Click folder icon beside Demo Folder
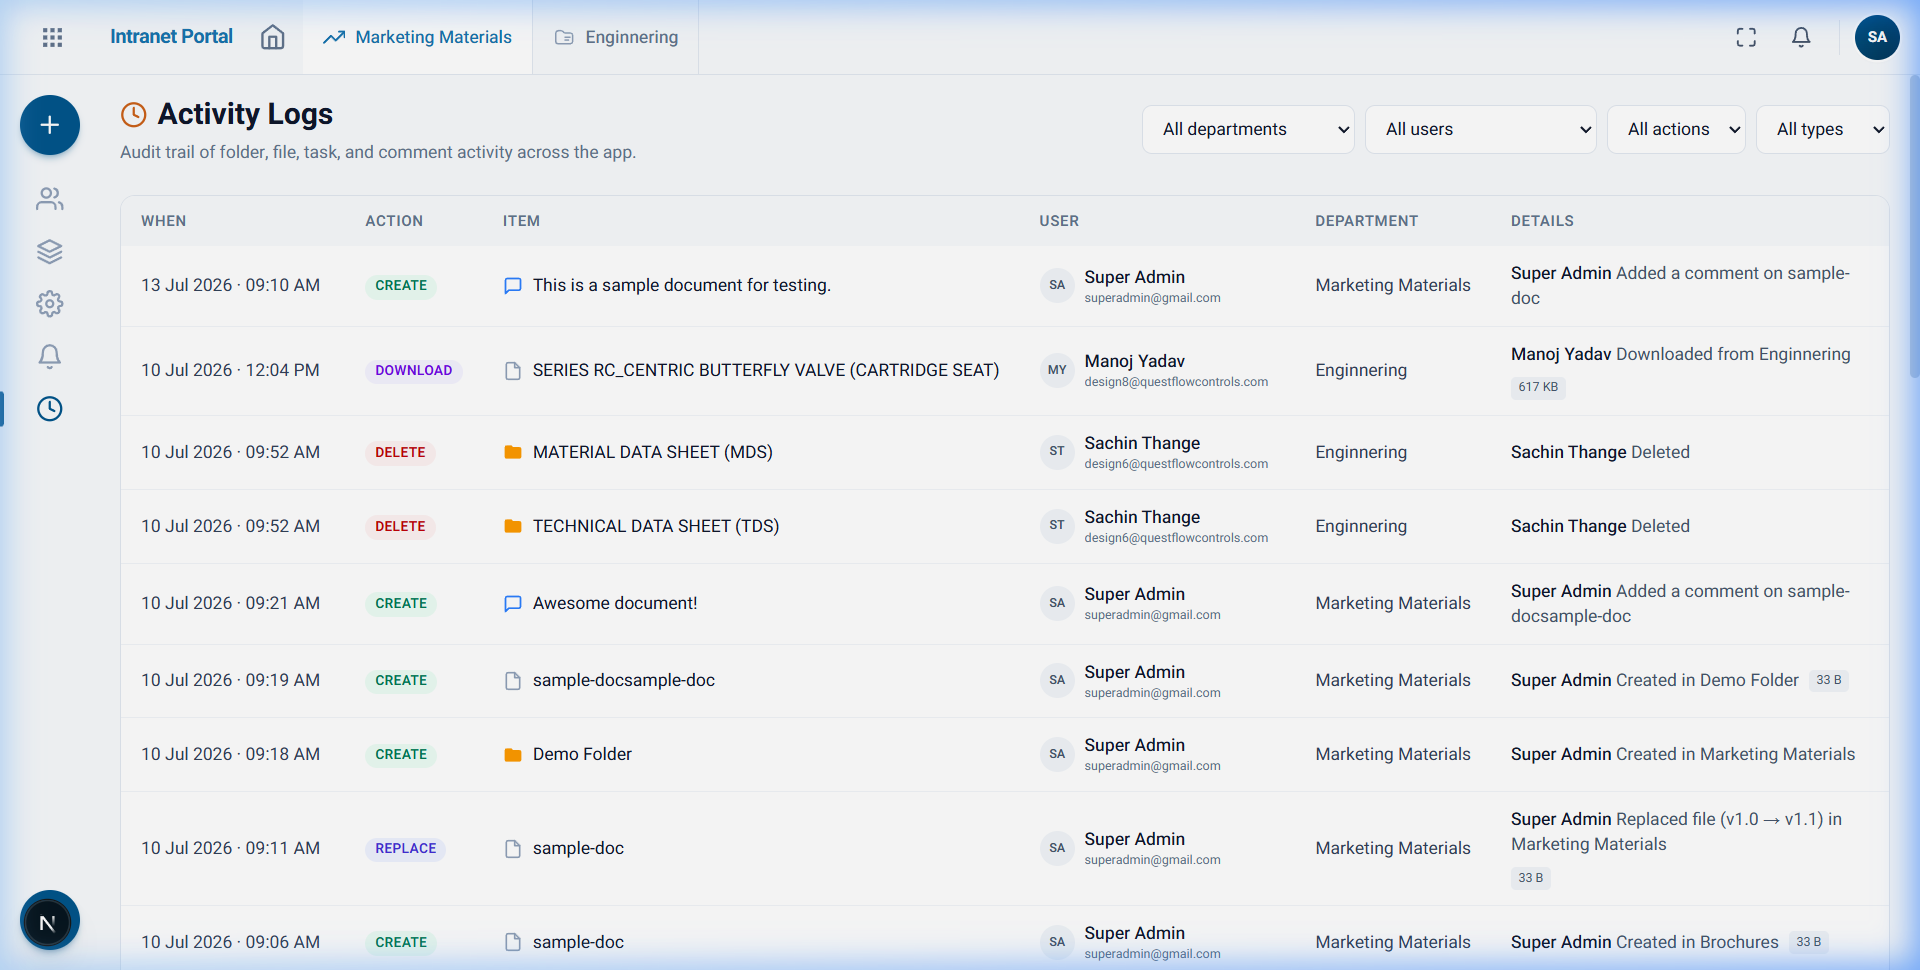1920x970 pixels. (513, 755)
